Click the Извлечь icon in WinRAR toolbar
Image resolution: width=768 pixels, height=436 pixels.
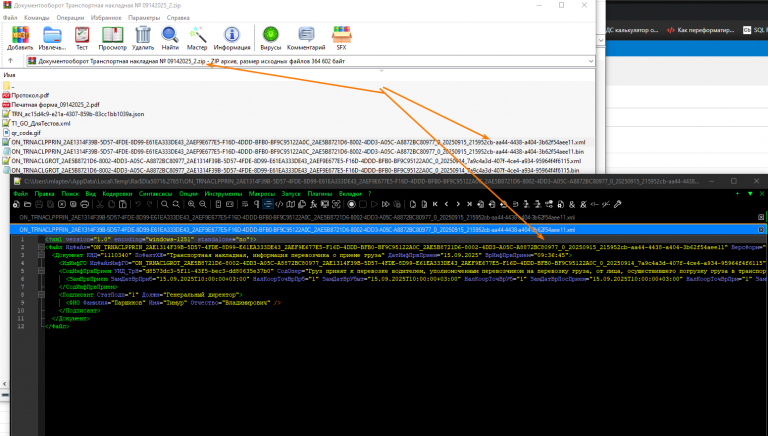pos(52,38)
